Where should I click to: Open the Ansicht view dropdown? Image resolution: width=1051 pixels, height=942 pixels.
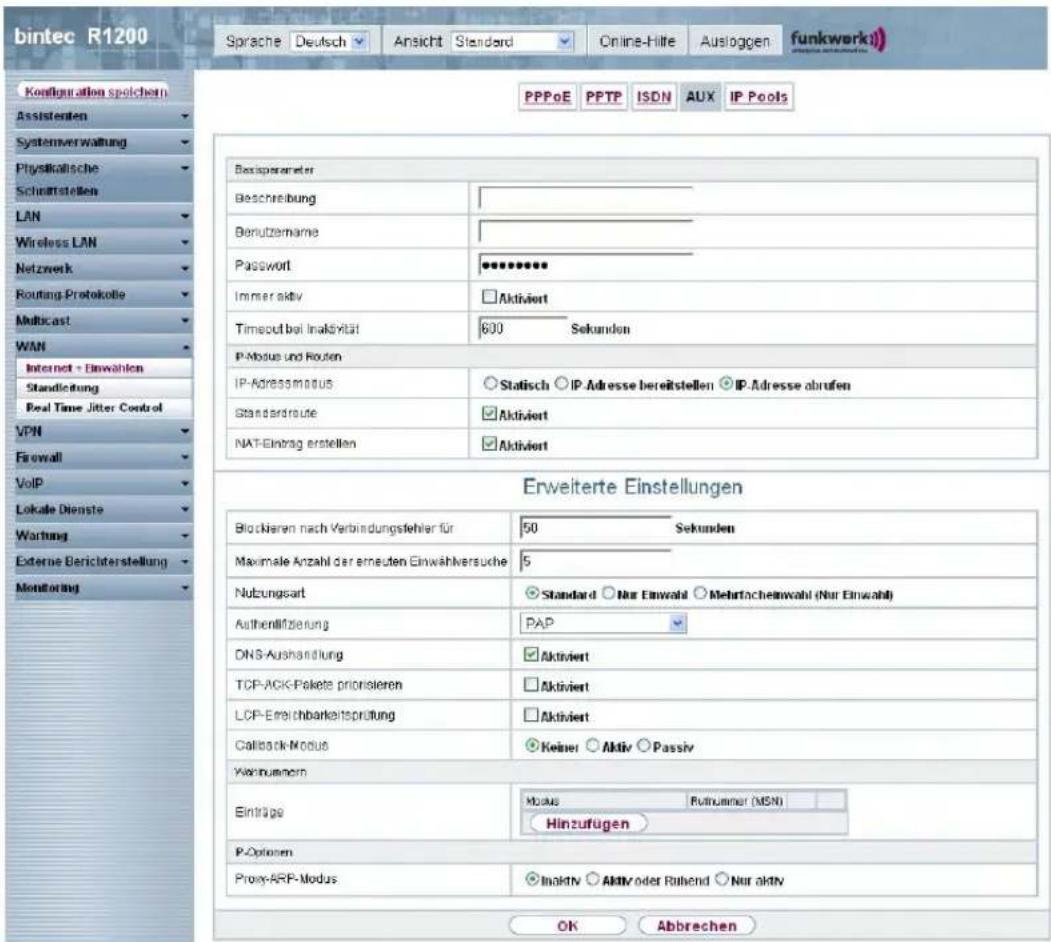pos(513,42)
